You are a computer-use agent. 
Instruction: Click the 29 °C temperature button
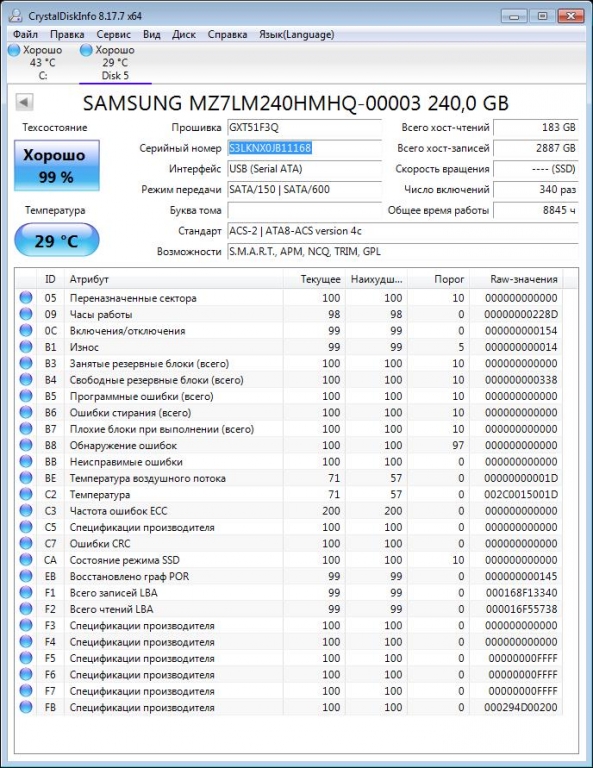coord(57,240)
